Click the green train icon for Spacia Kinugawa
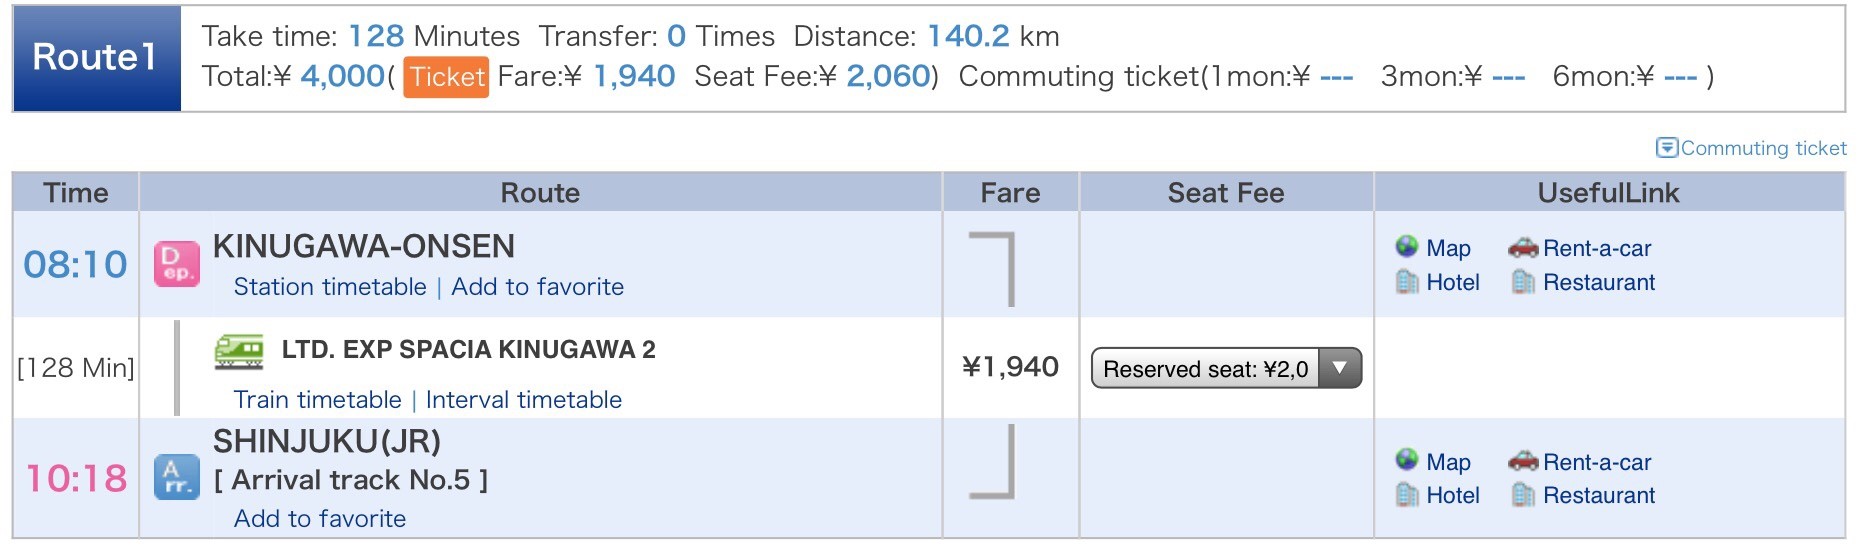1868x557 pixels. coord(239,351)
